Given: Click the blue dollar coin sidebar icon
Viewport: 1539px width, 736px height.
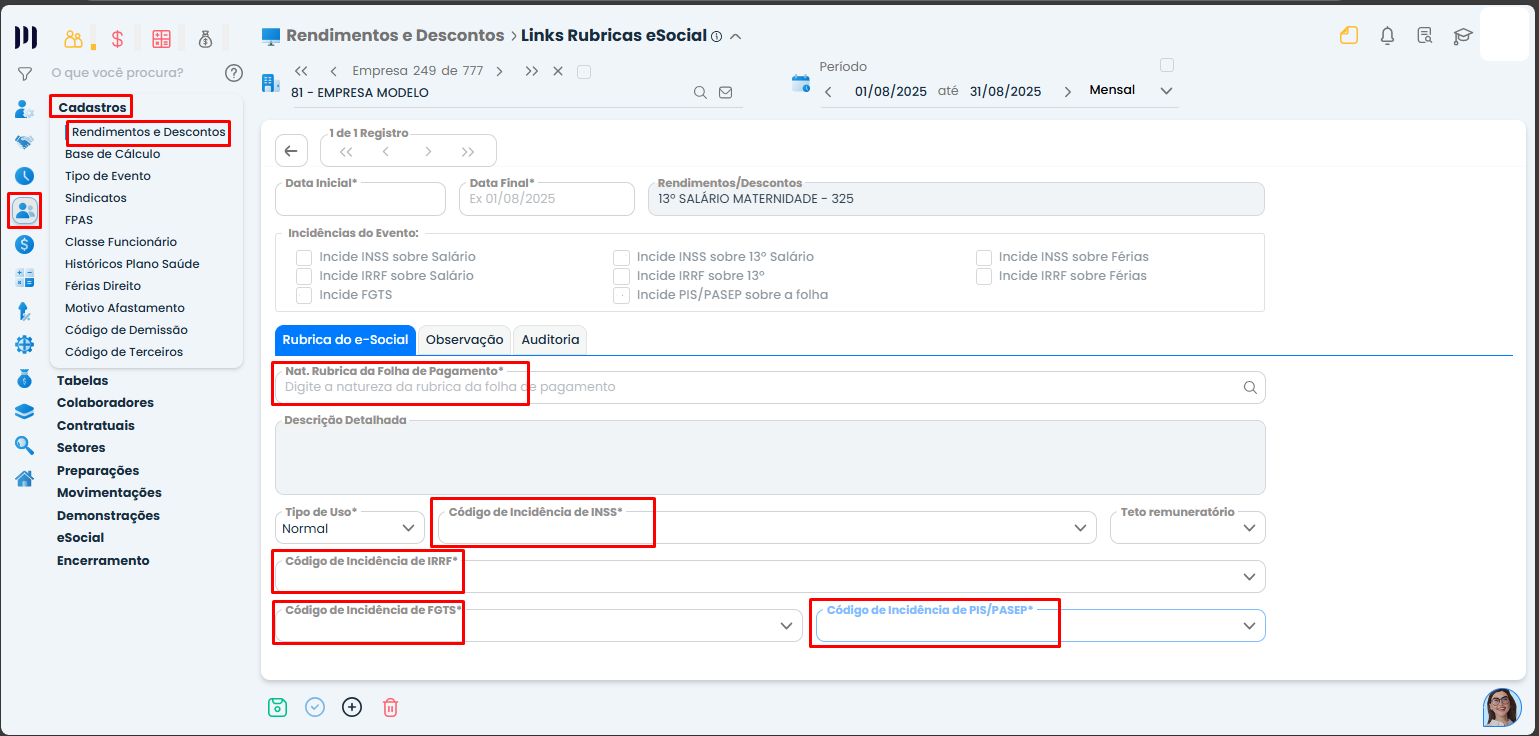Looking at the screenshot, I should (x=25, y=244).
